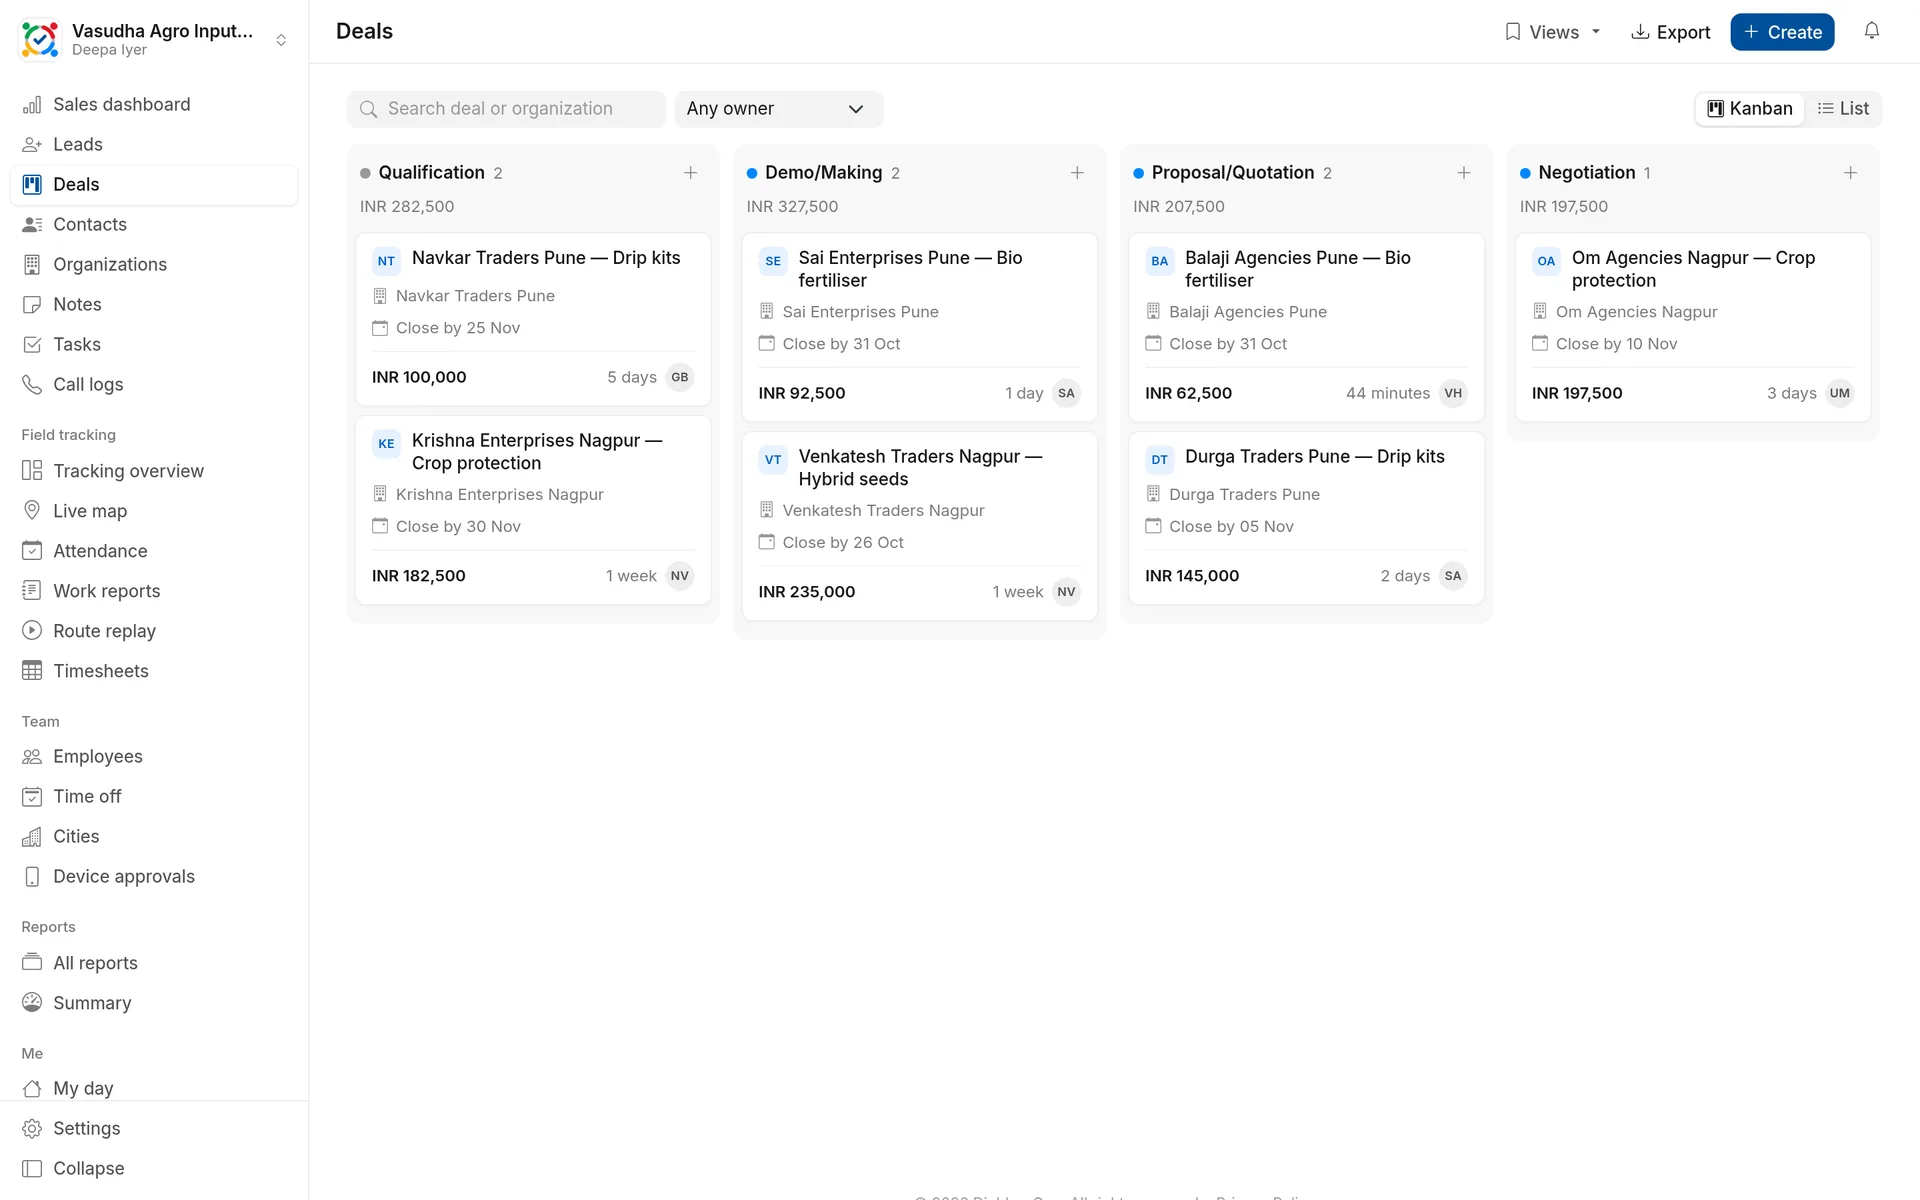Viewport: 1920px width, 1200px height.
Task: Add a deal to Negotiation column
Action: point(1850,173)
